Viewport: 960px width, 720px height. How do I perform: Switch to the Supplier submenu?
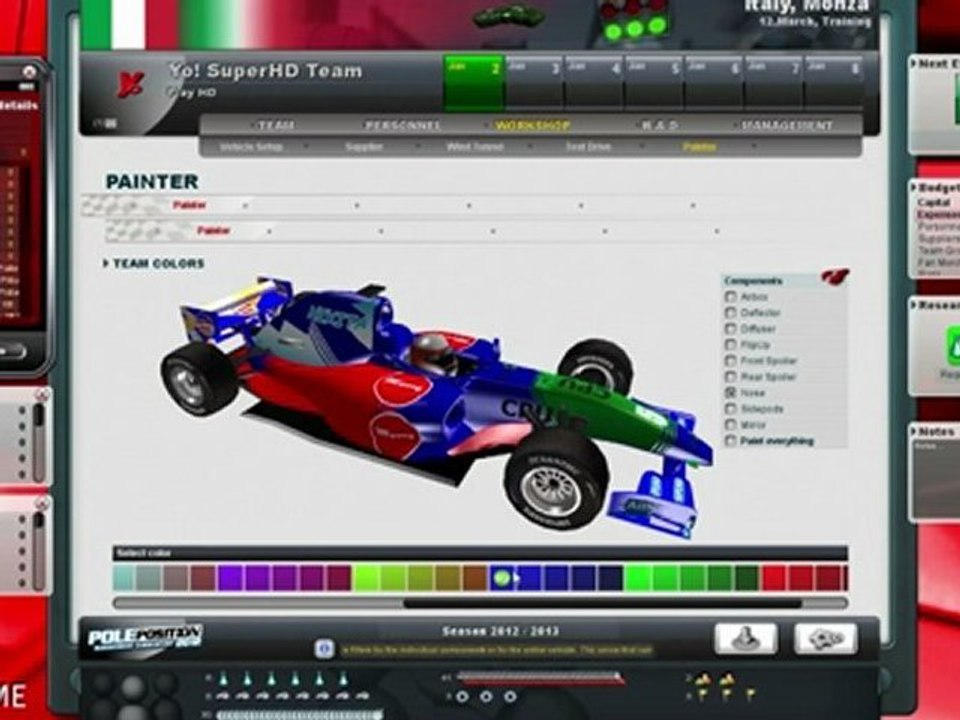(364, 147)
